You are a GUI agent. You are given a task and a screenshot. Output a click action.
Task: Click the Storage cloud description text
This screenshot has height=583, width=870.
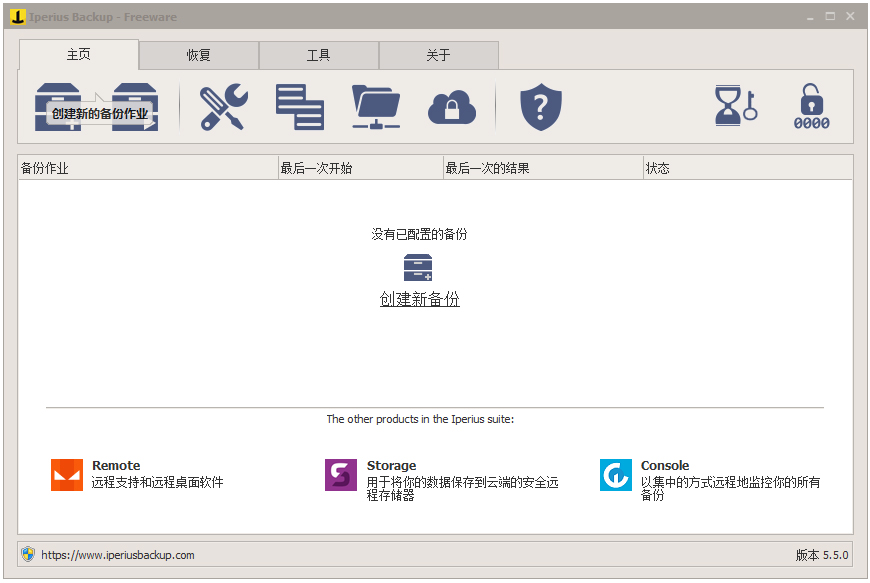pos(462,489)
